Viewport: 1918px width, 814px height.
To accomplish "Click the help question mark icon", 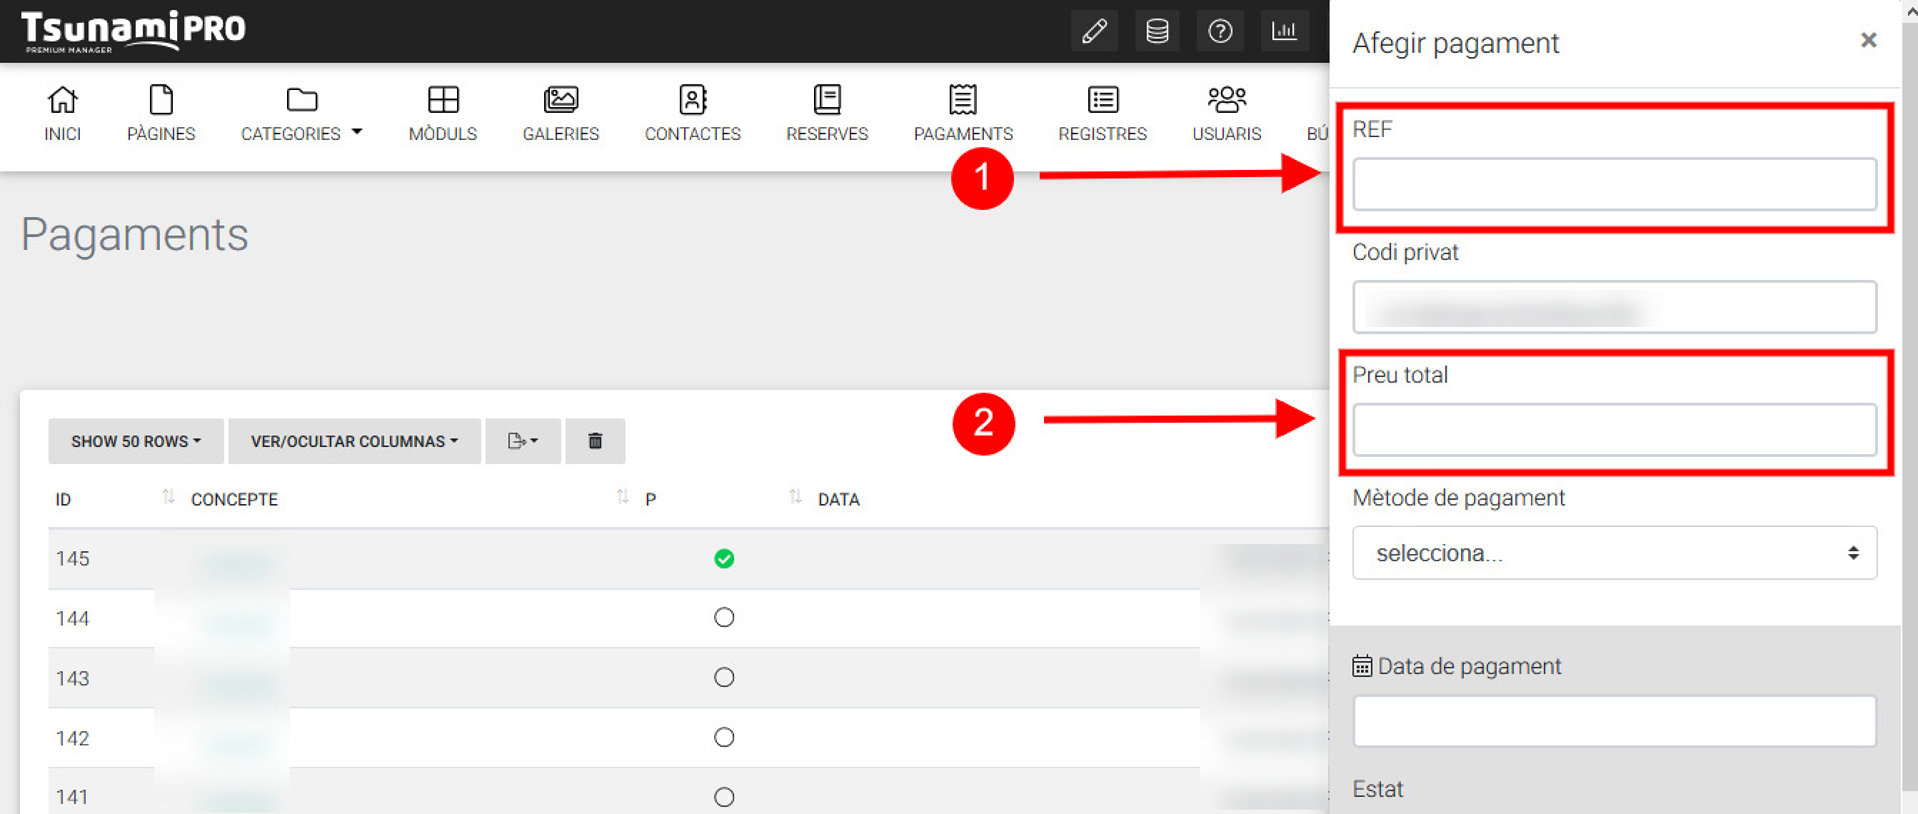I will tap(1220, 31).
